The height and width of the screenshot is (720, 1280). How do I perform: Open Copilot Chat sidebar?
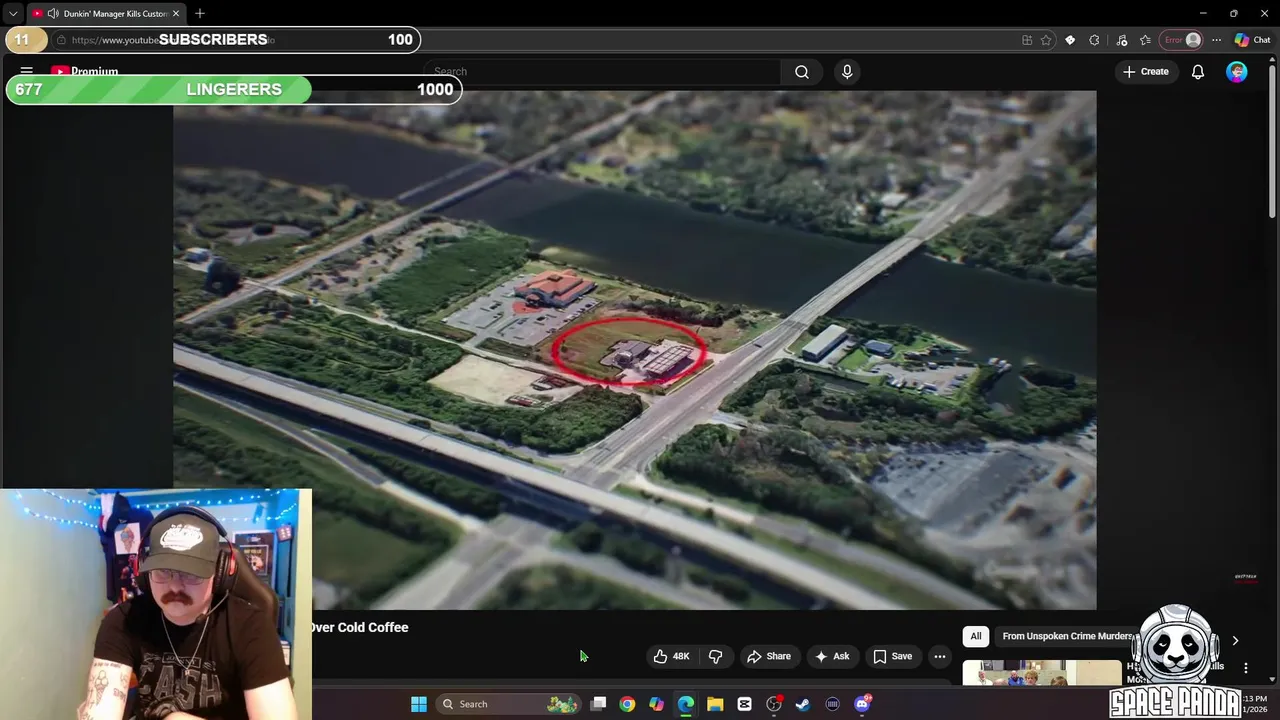point(1252,40)
